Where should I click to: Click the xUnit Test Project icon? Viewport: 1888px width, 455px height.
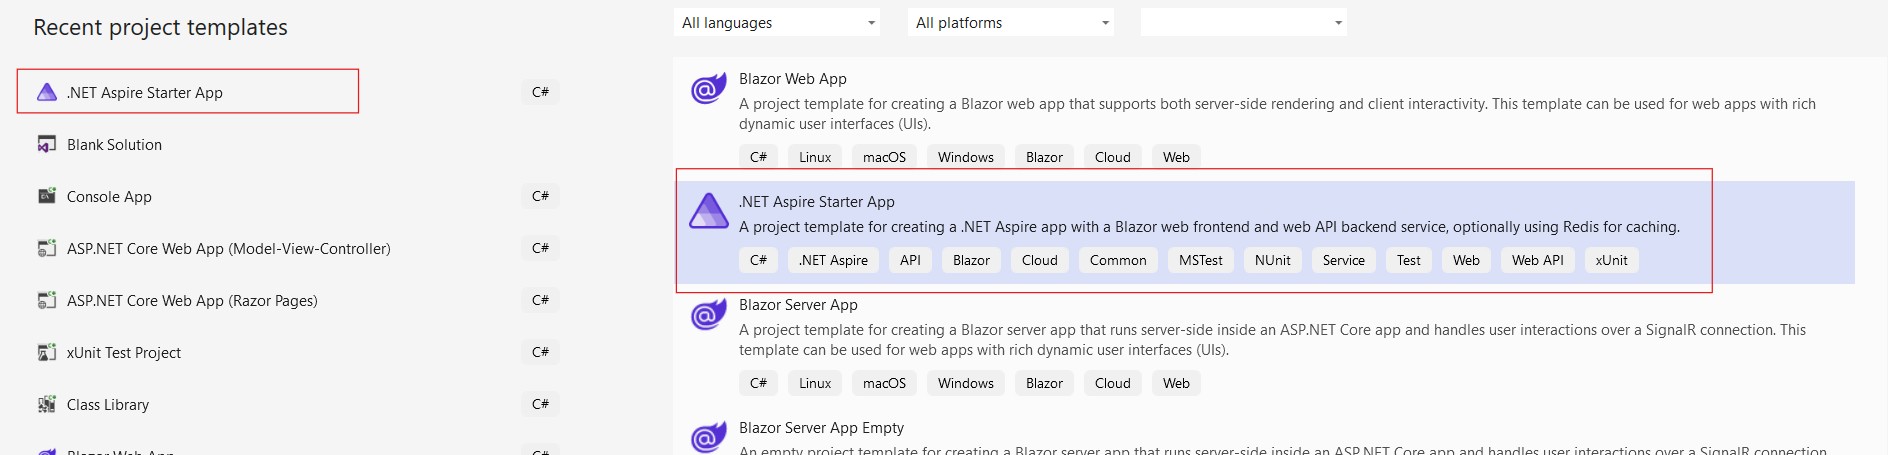(47, 352)
